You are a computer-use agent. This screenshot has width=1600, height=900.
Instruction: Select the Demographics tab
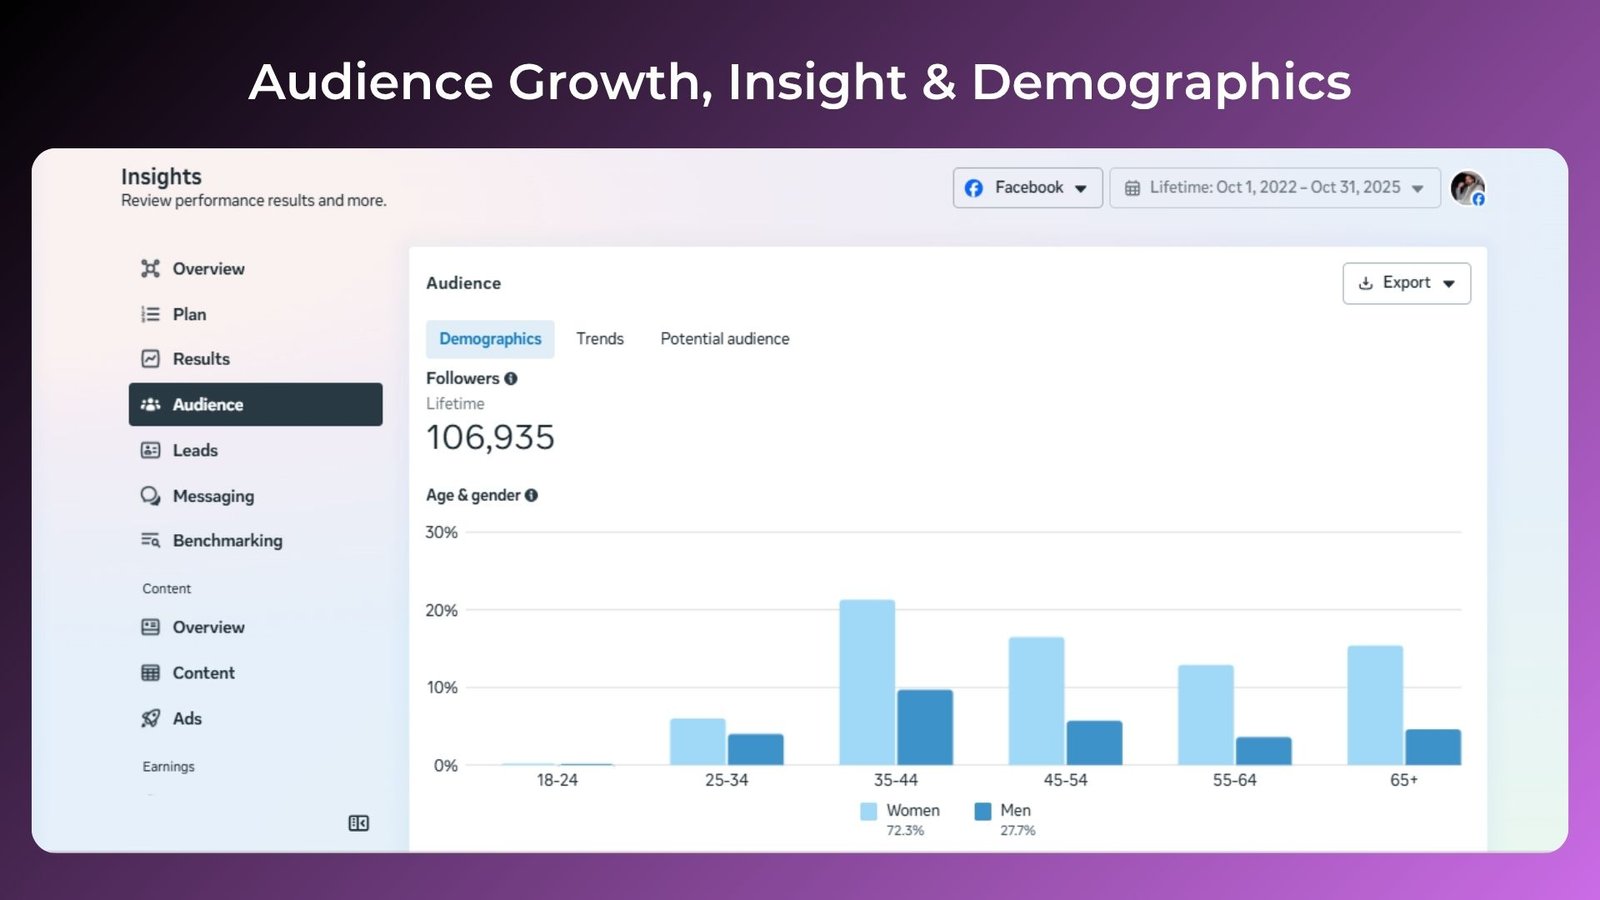[x=490, y=339]
